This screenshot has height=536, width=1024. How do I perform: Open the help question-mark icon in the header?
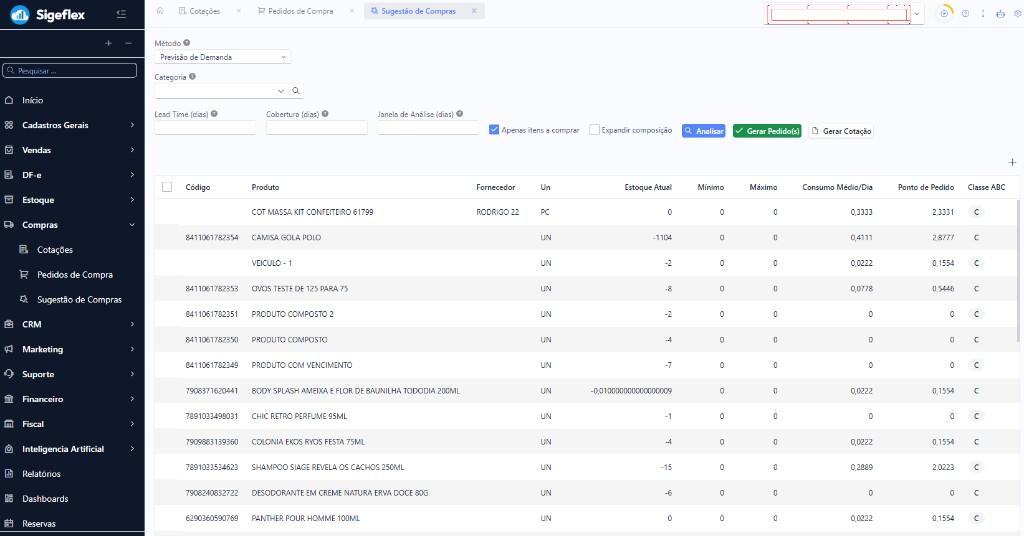(965, 14)
